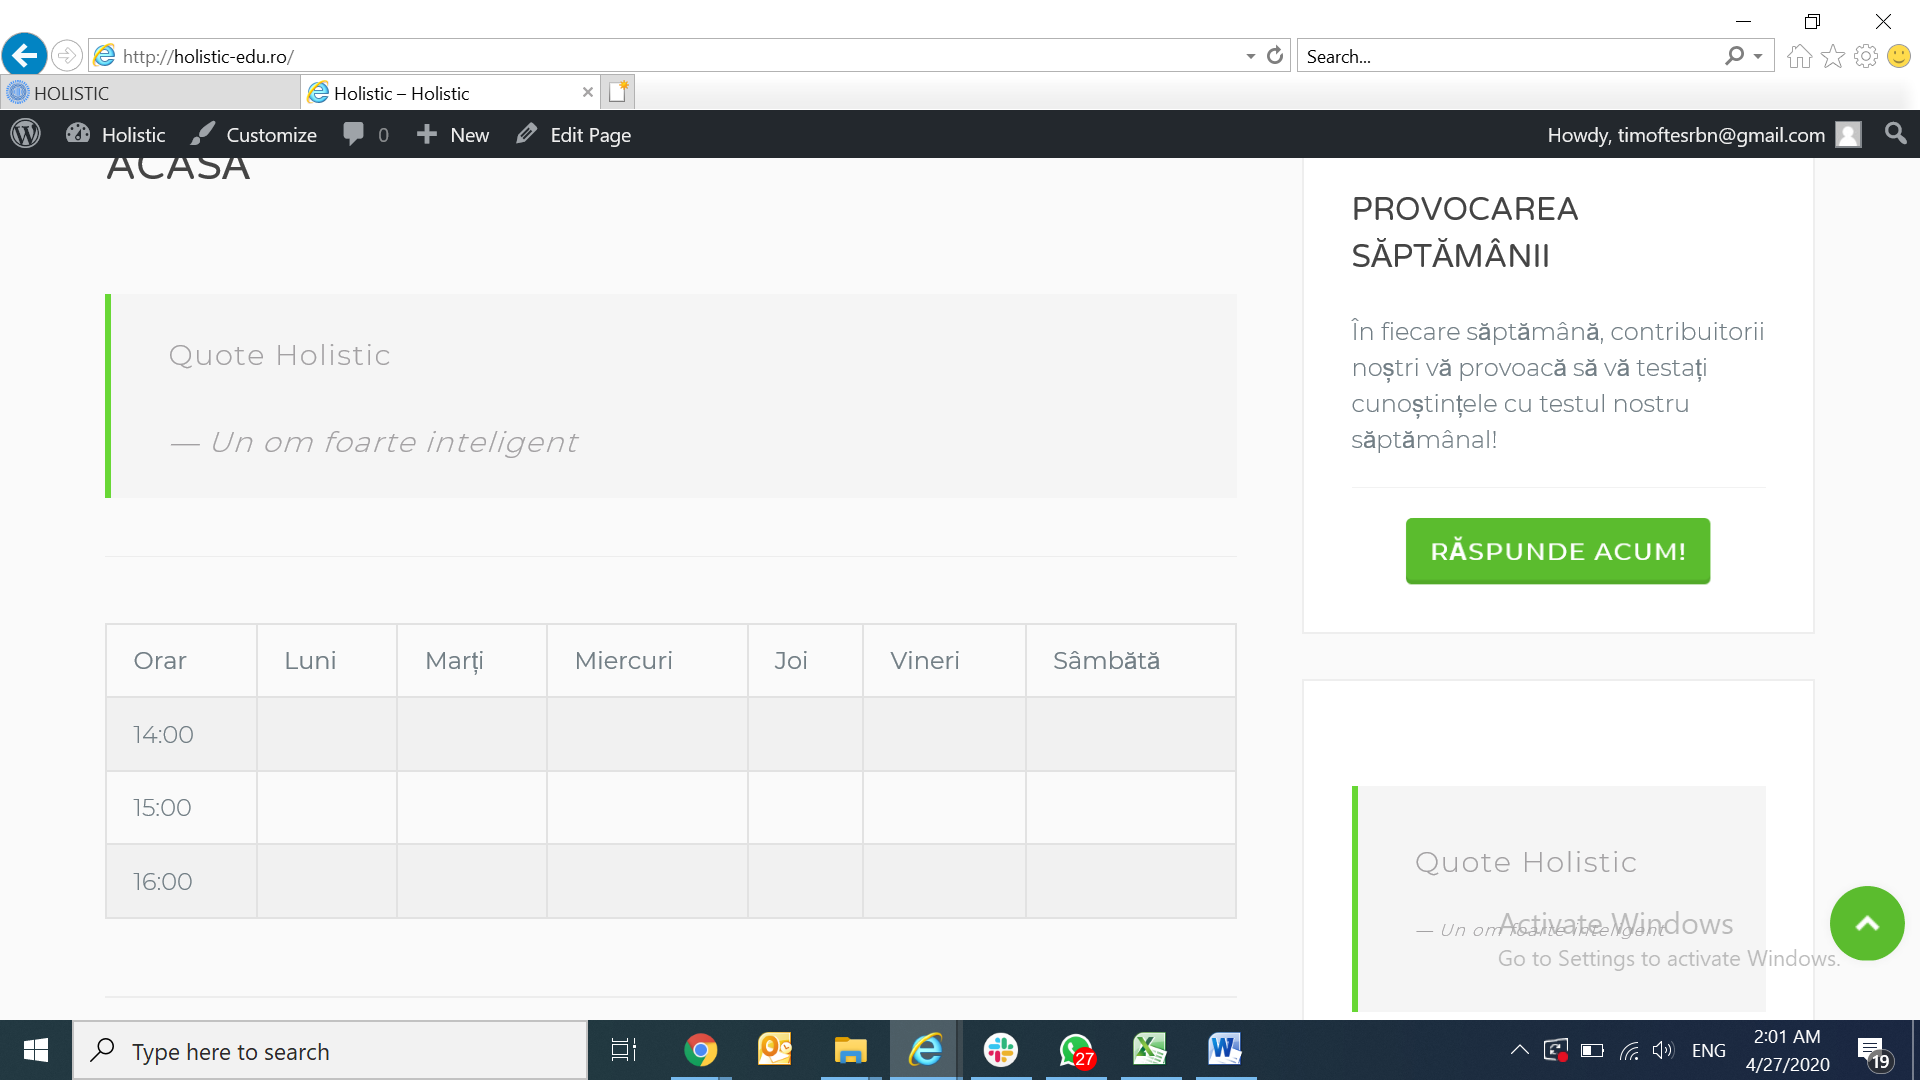Show hidden system tray icons
Viewport: 1920px width, 1080px height.
(x=1519, y=1050)
